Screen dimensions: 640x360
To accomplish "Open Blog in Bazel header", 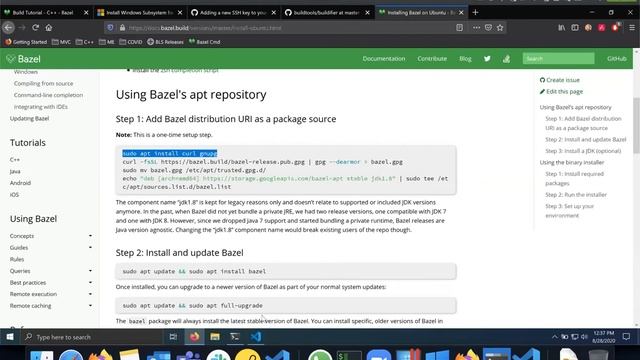I will [465, 59].
